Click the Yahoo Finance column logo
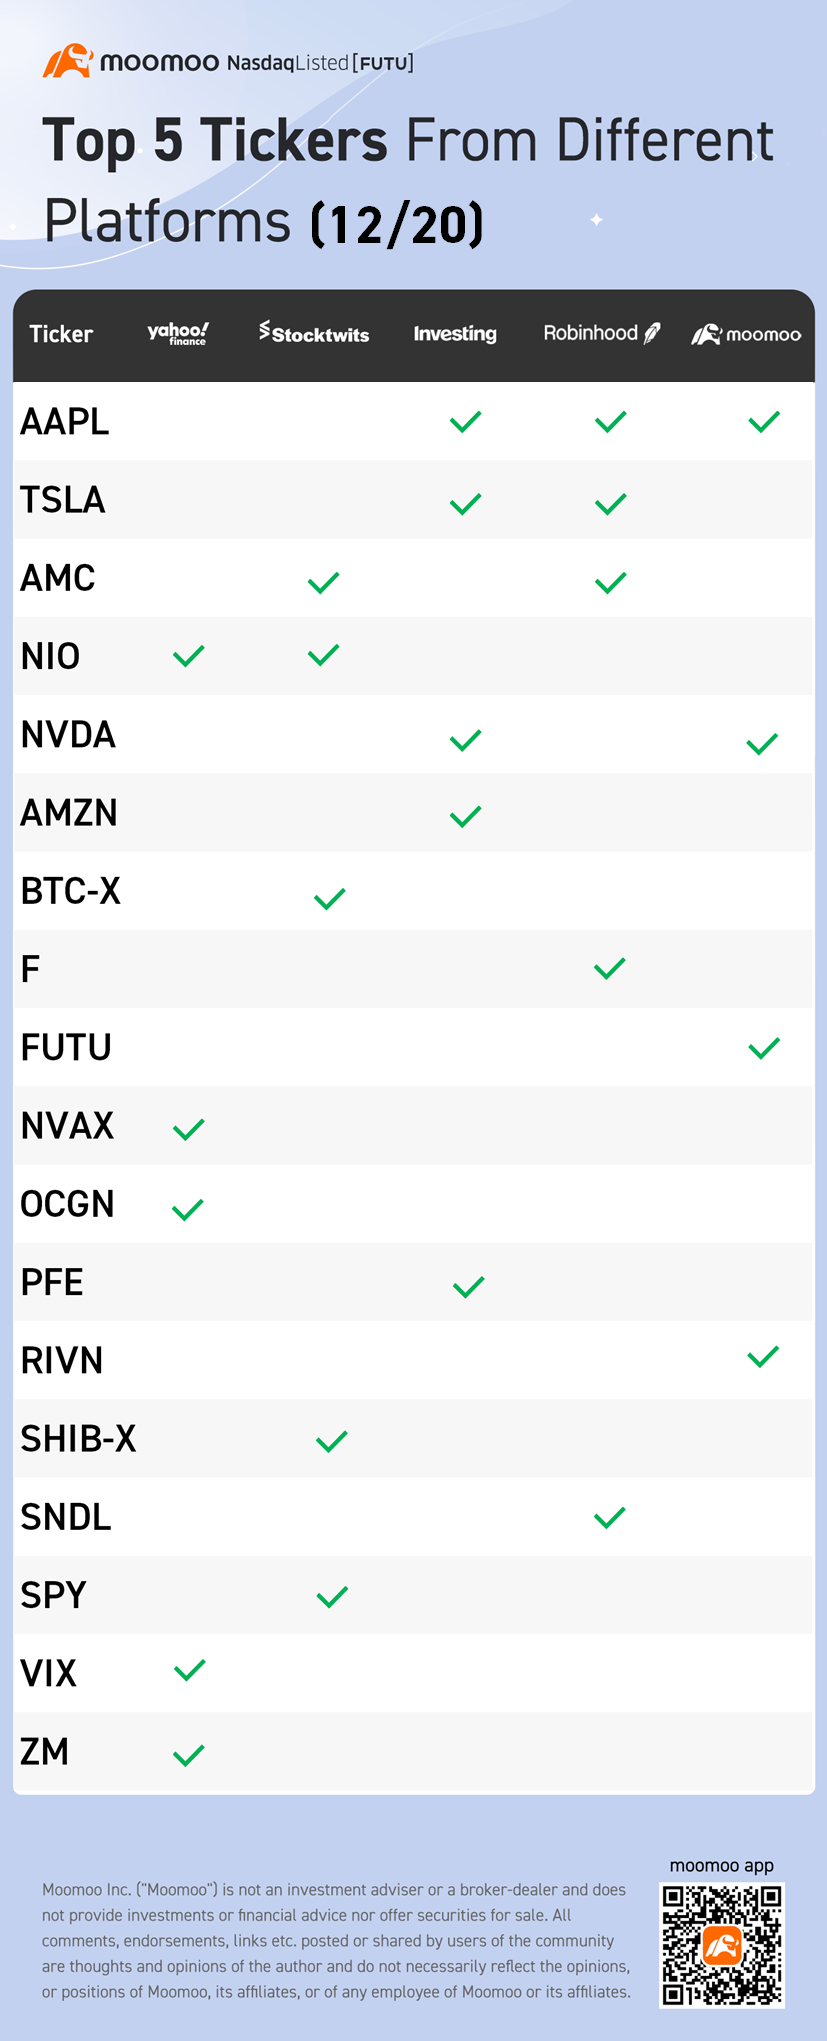Screen dimensions: 827x2041 (178, 333)
